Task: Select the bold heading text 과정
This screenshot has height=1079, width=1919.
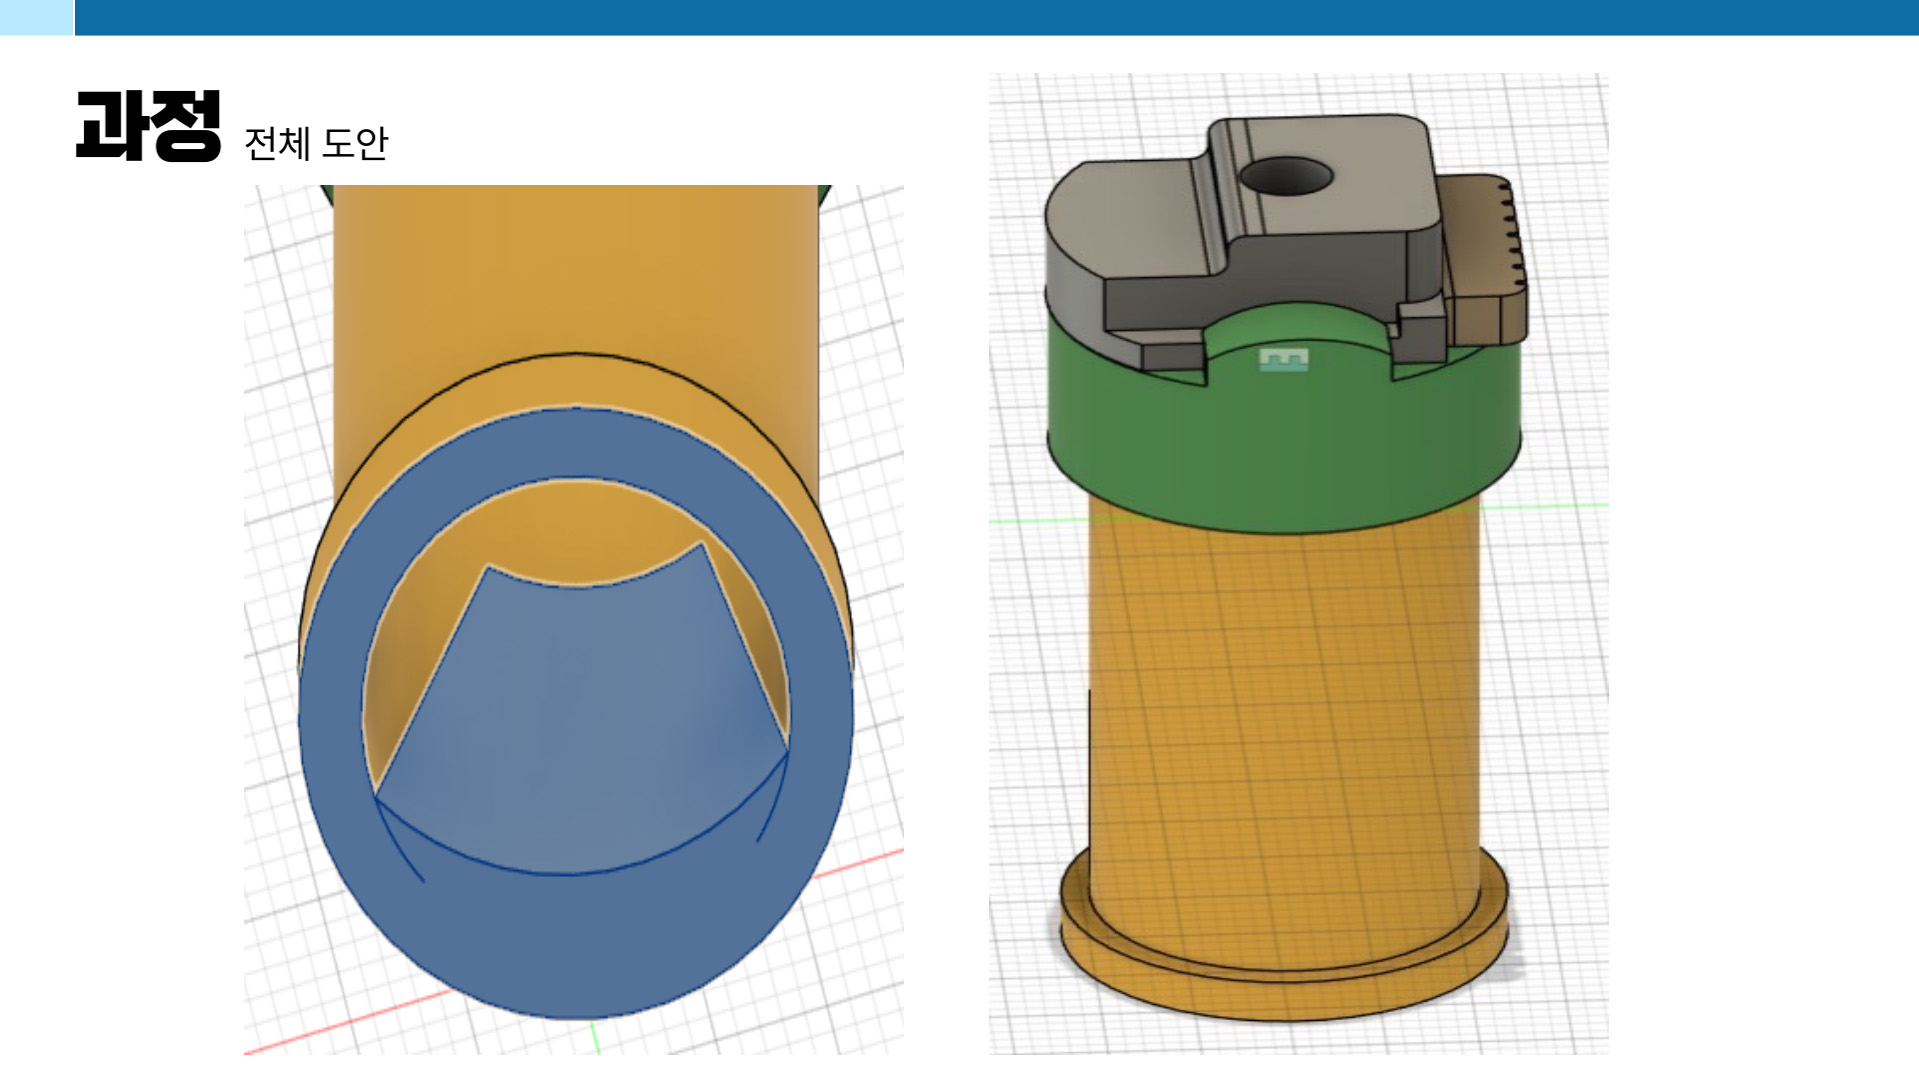Action: point(148,127)
